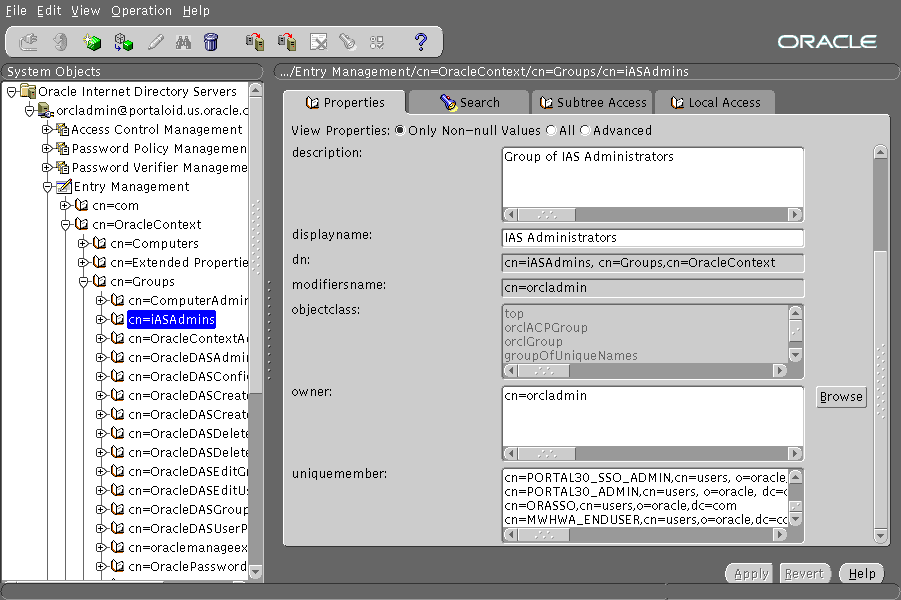Switch to the Local Access tab

715,102
